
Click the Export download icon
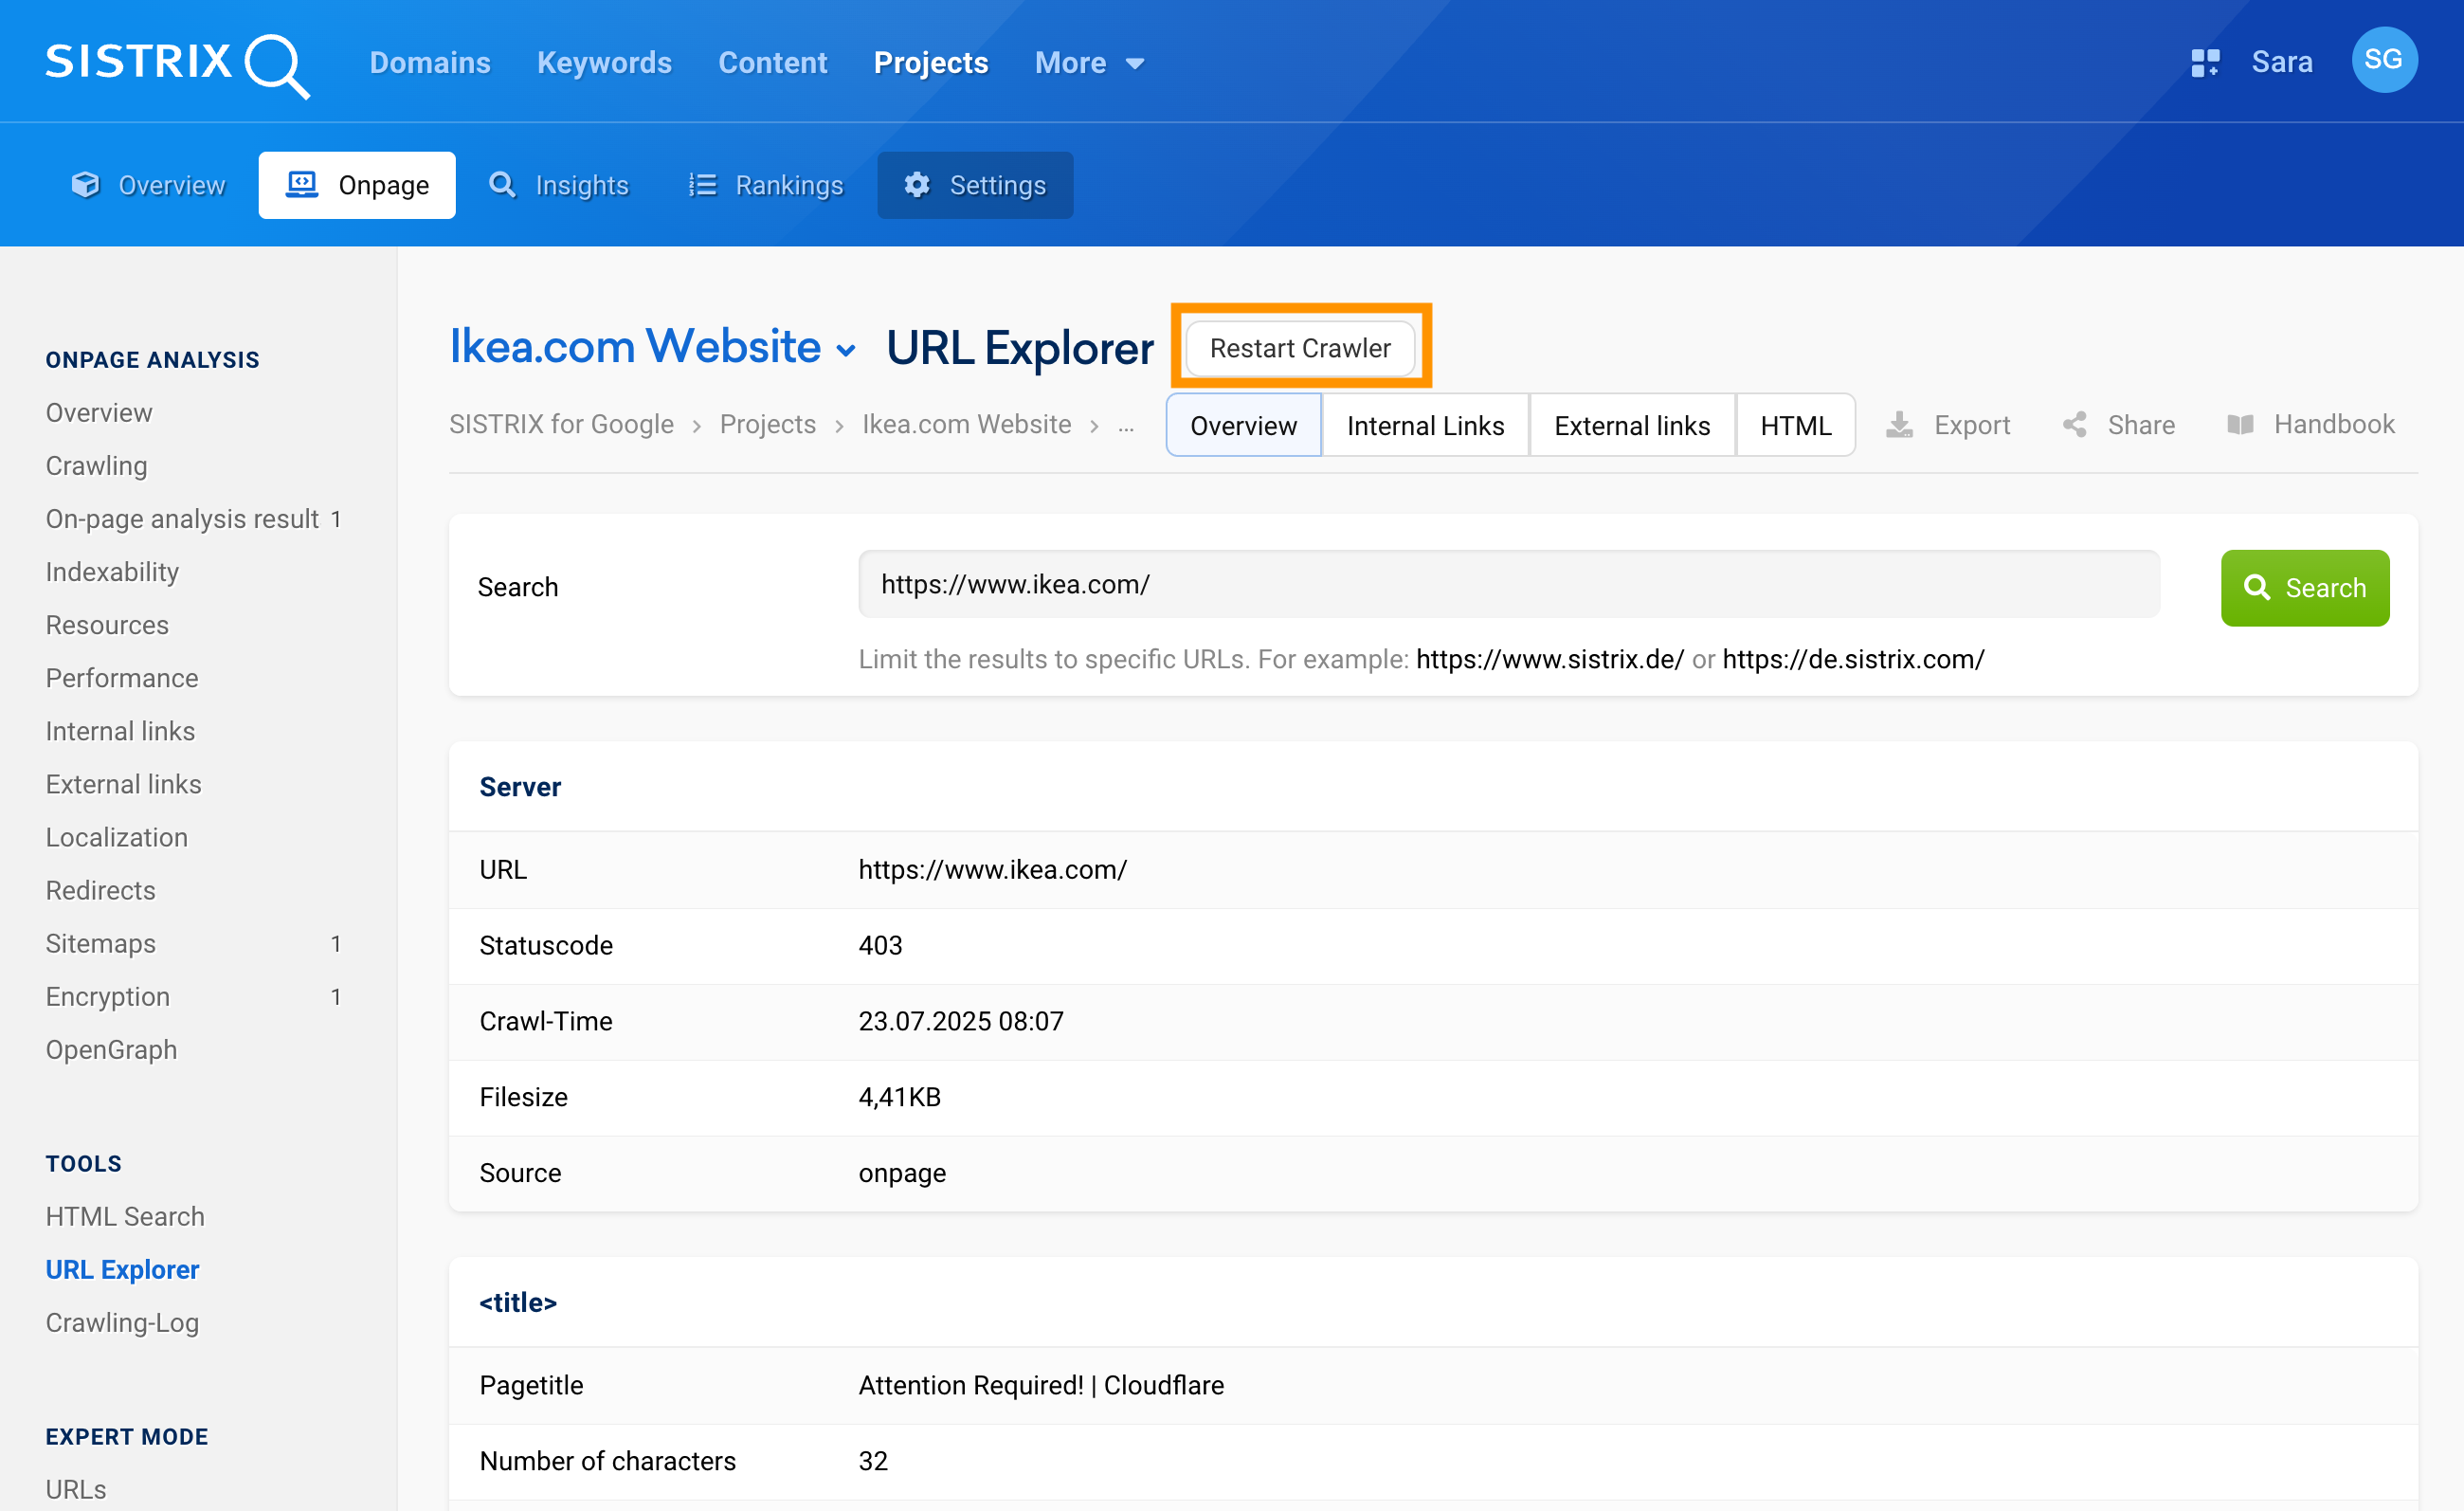click(x=1899, y=425)
